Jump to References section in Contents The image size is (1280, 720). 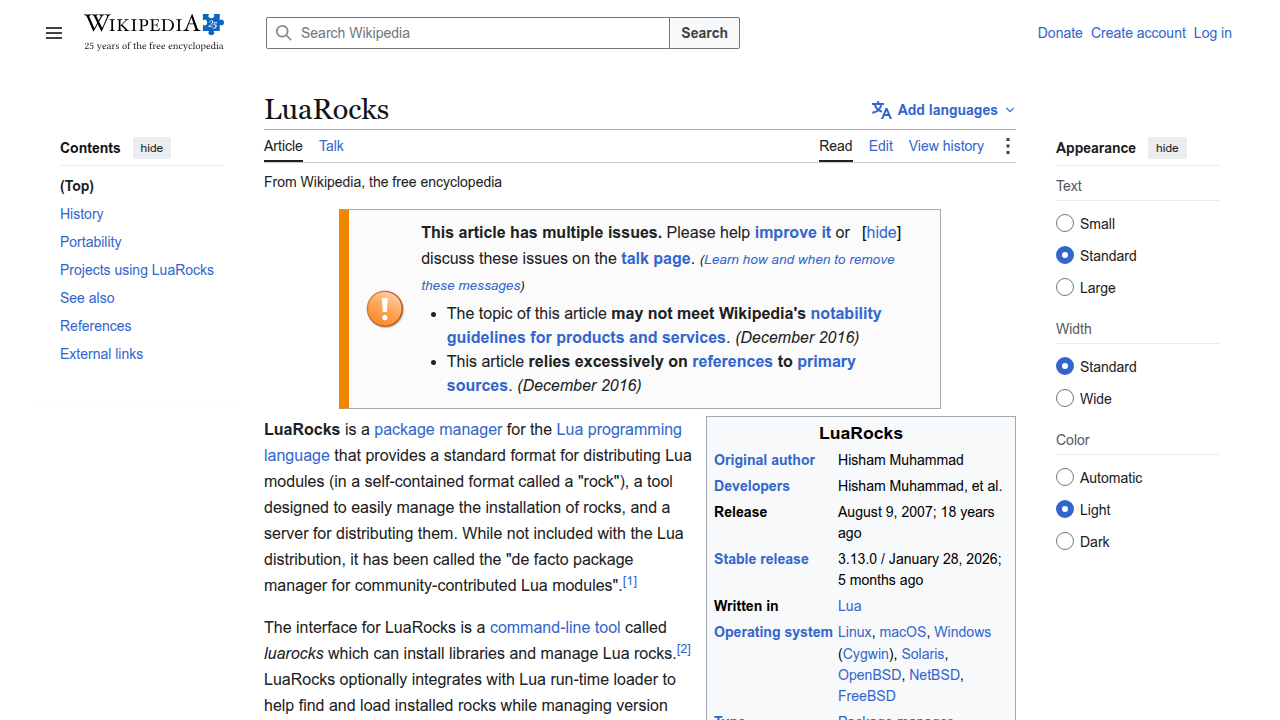tap(96, 326)
